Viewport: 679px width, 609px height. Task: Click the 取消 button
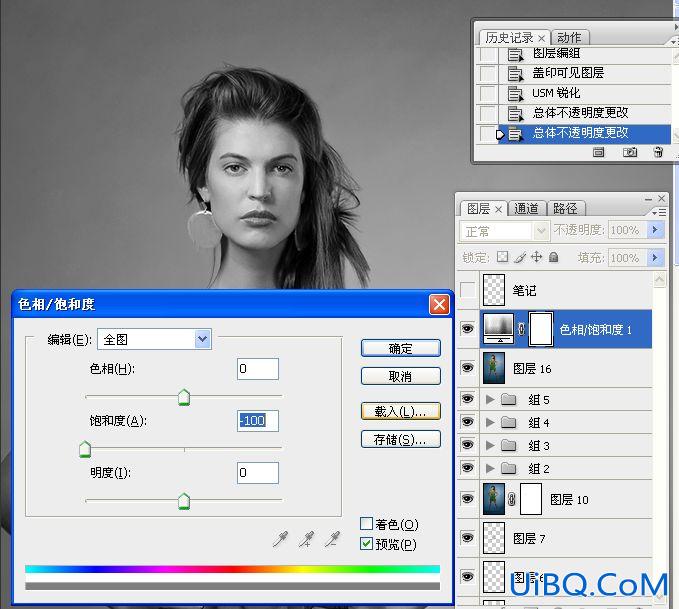point(401,376)
